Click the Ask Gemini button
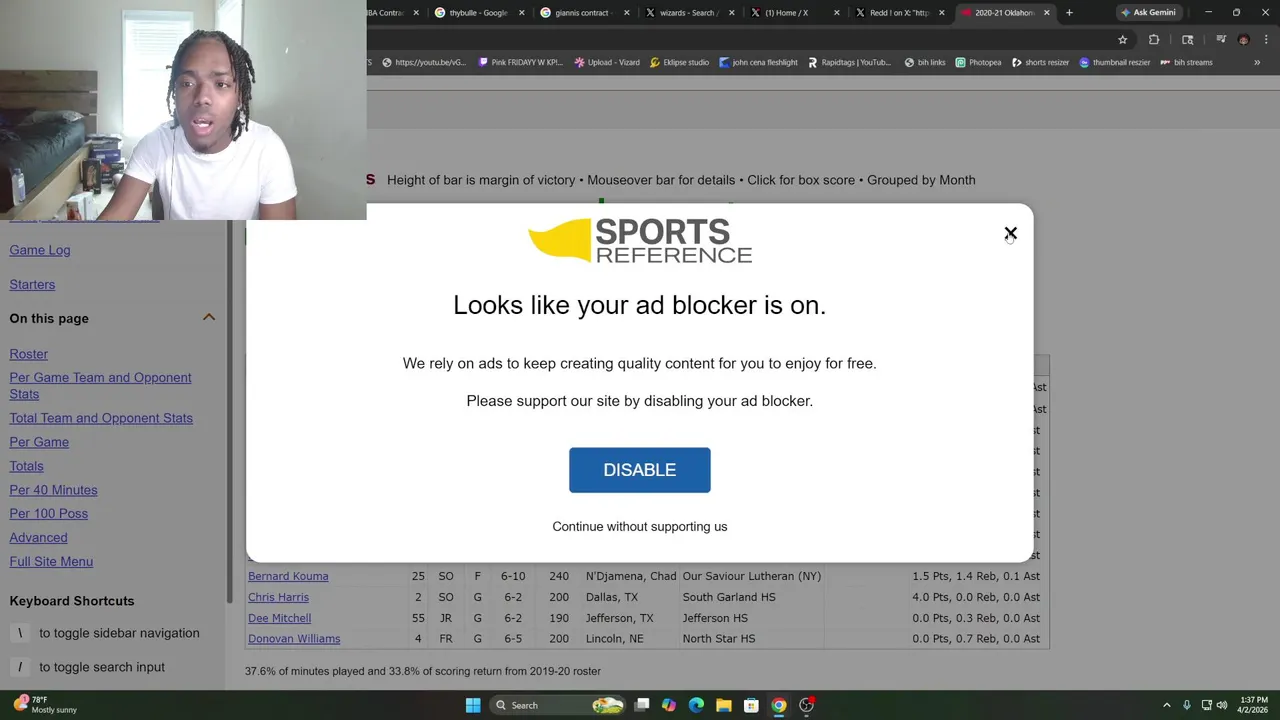 pos(1148,12)
